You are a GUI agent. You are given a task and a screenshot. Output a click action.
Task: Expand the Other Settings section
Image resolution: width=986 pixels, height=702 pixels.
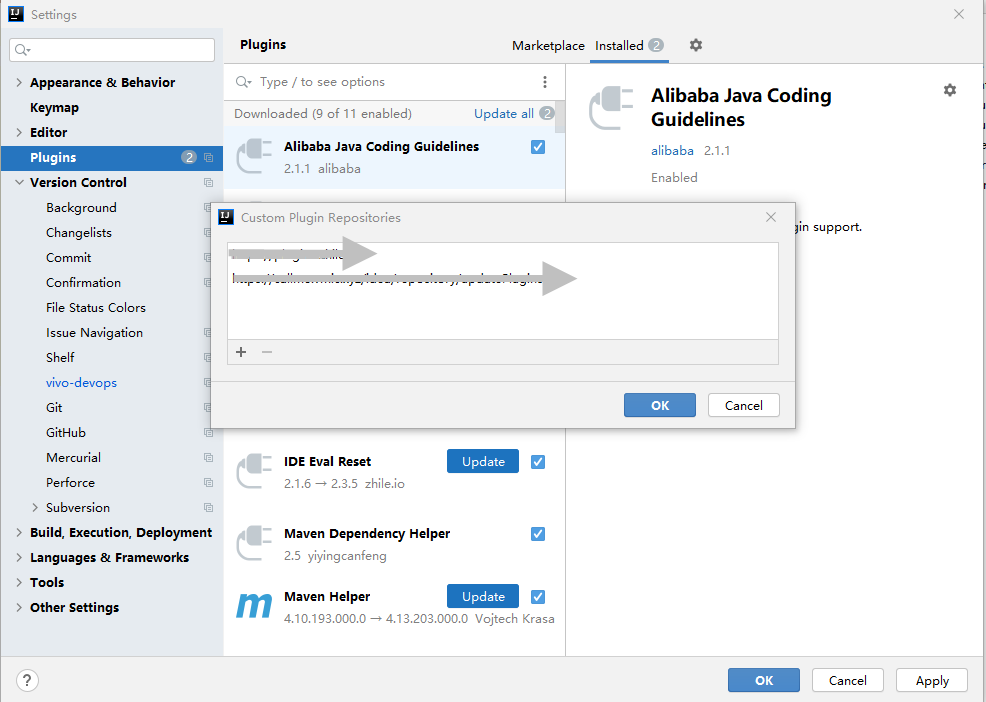pos(19,608)
